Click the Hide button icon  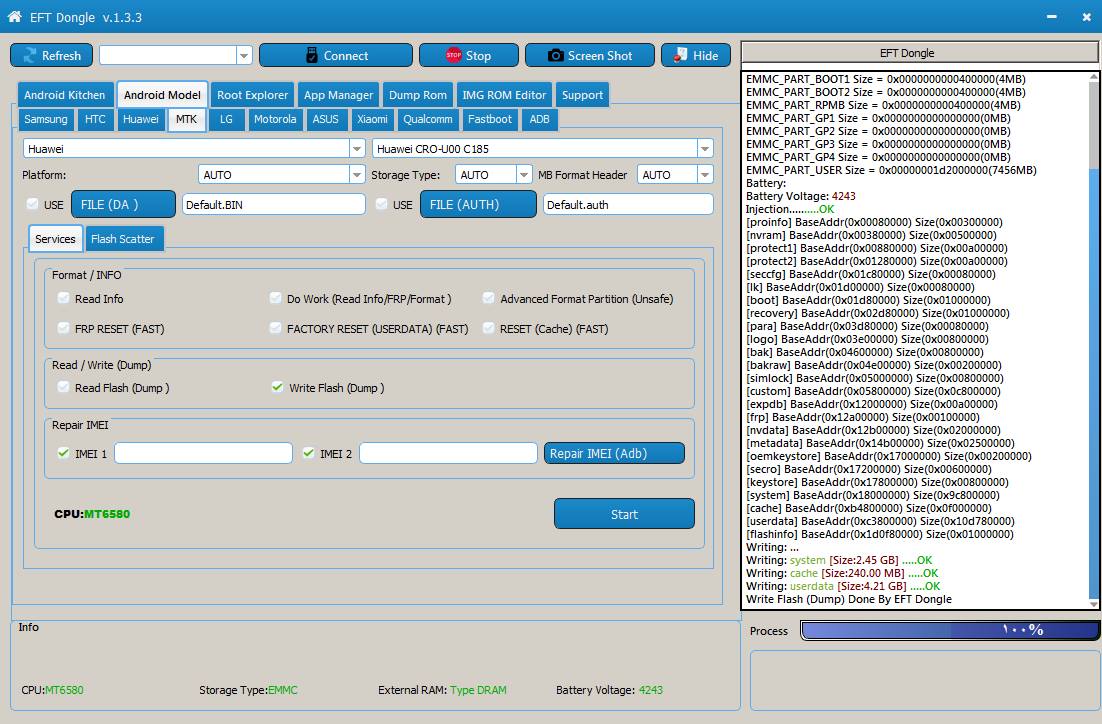tap(680, 55)
